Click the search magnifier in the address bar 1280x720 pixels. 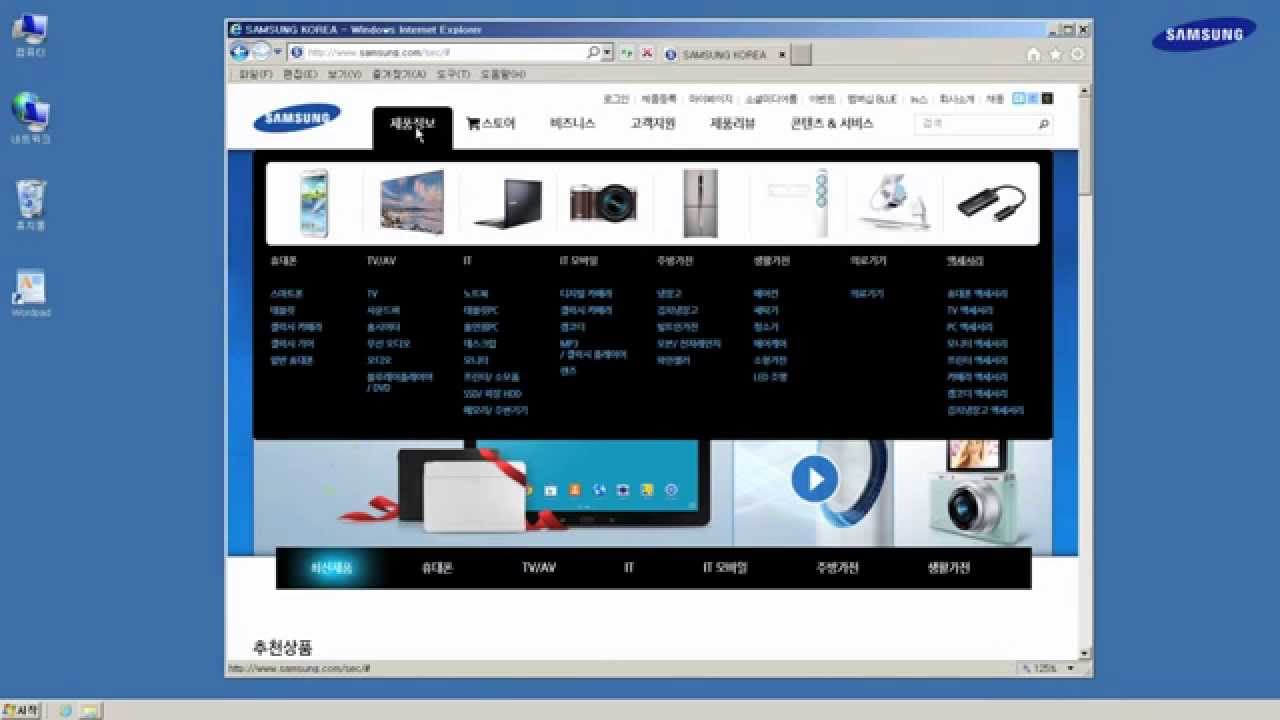[x=594, y=52]
